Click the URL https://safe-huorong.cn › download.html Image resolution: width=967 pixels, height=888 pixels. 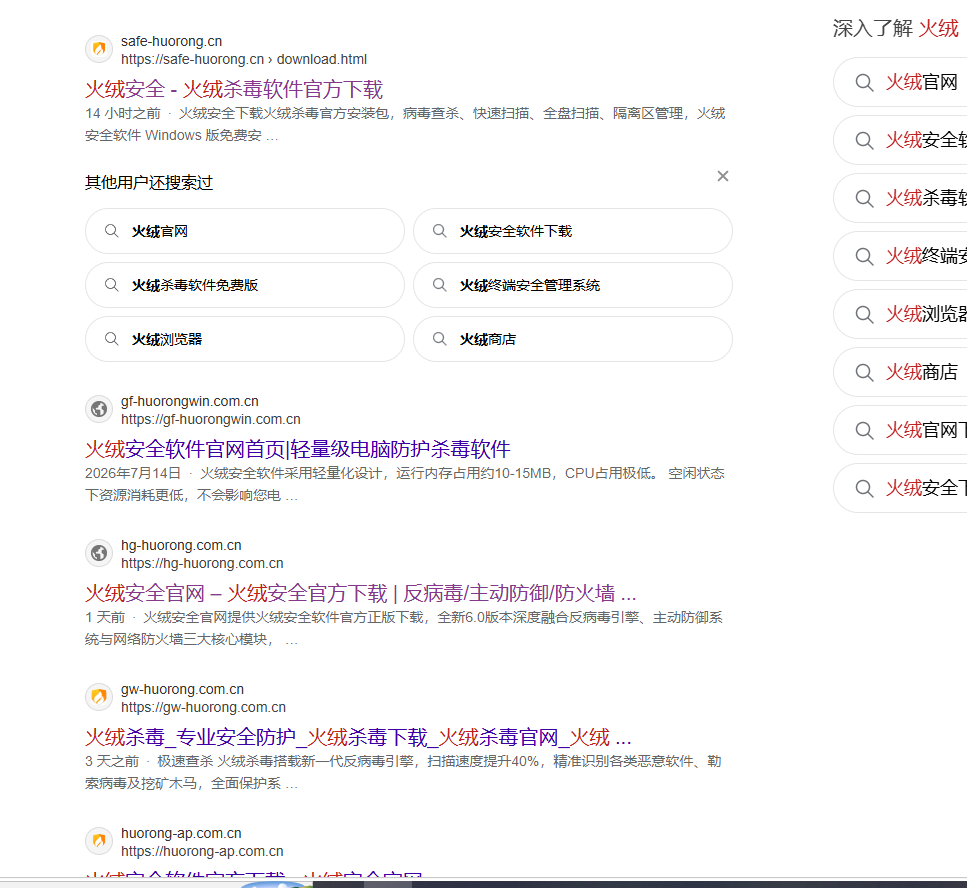244,59
